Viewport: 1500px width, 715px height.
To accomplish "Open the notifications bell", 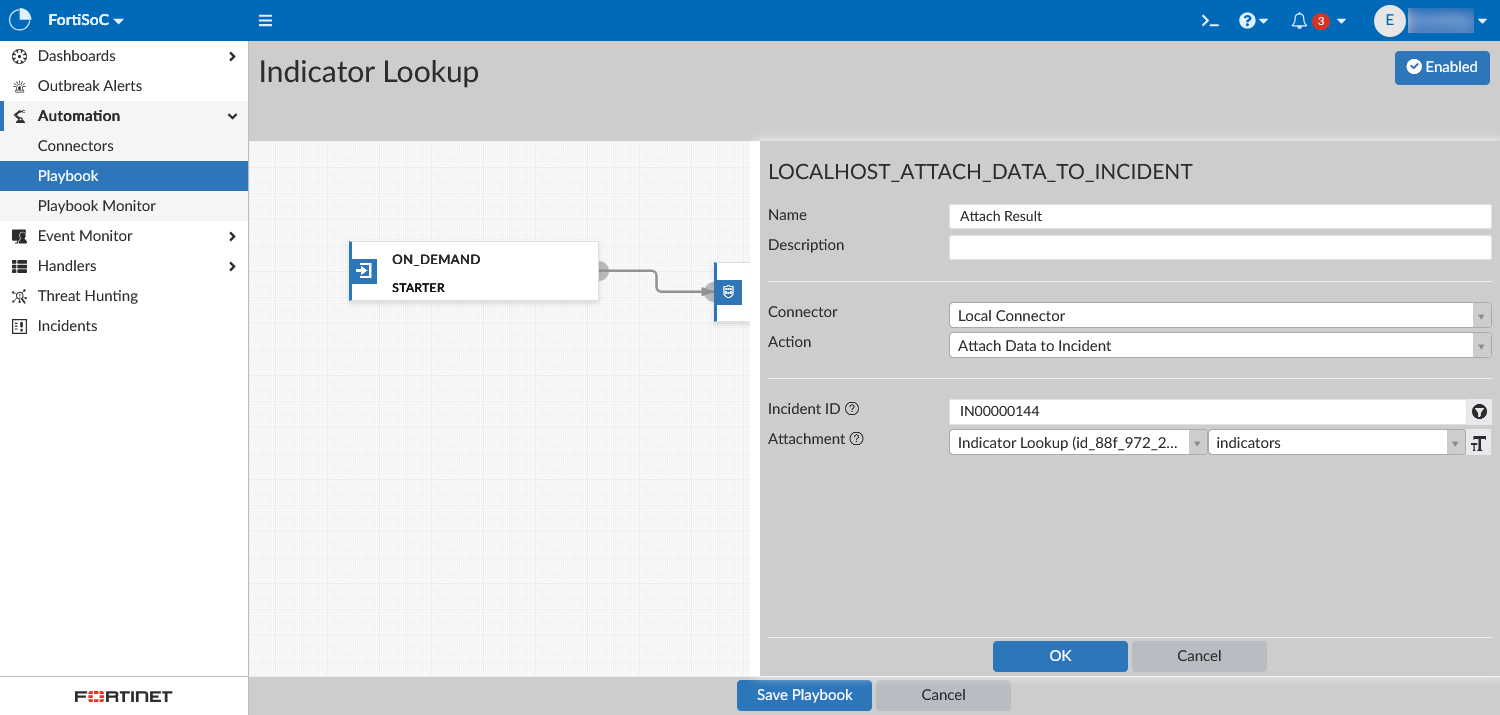I will [1300, 21].
